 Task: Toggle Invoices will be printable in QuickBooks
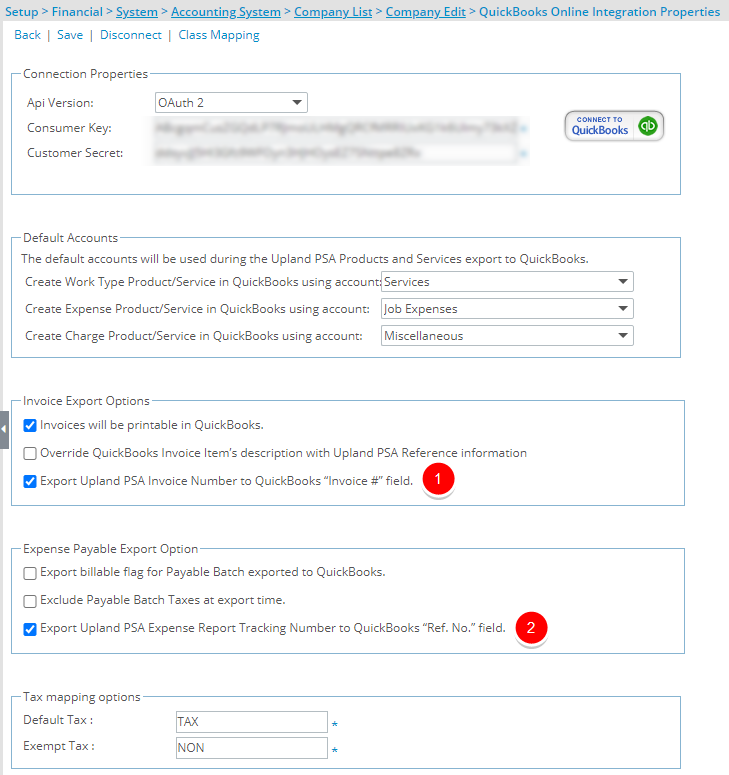[x=30, y=425]
